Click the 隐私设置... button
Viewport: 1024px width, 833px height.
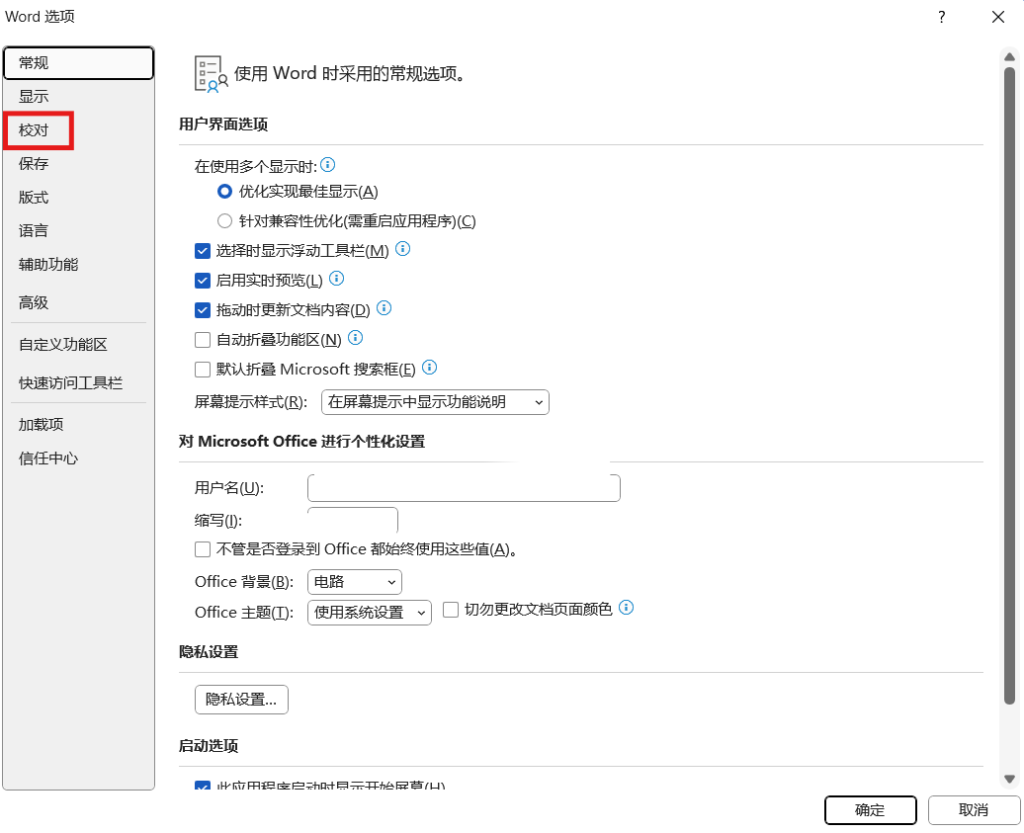click(x=241, y=699)
